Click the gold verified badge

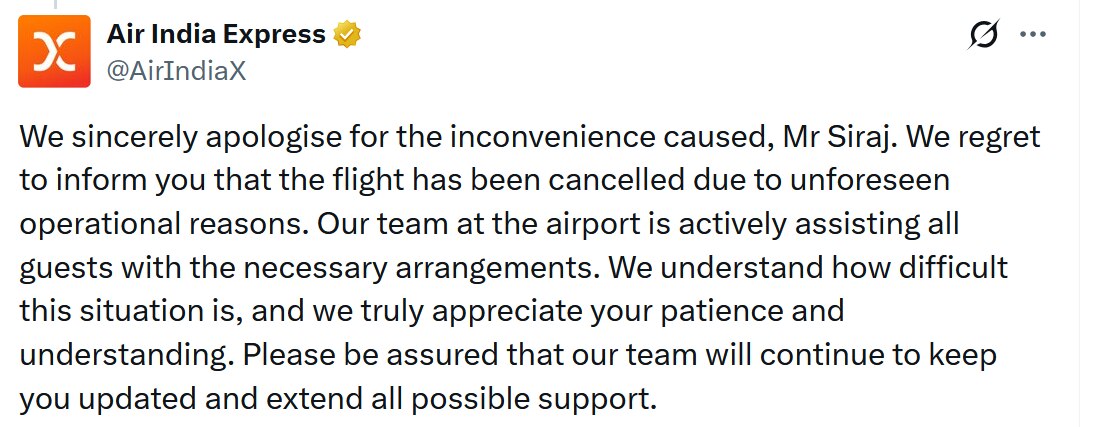pos(347,35)
